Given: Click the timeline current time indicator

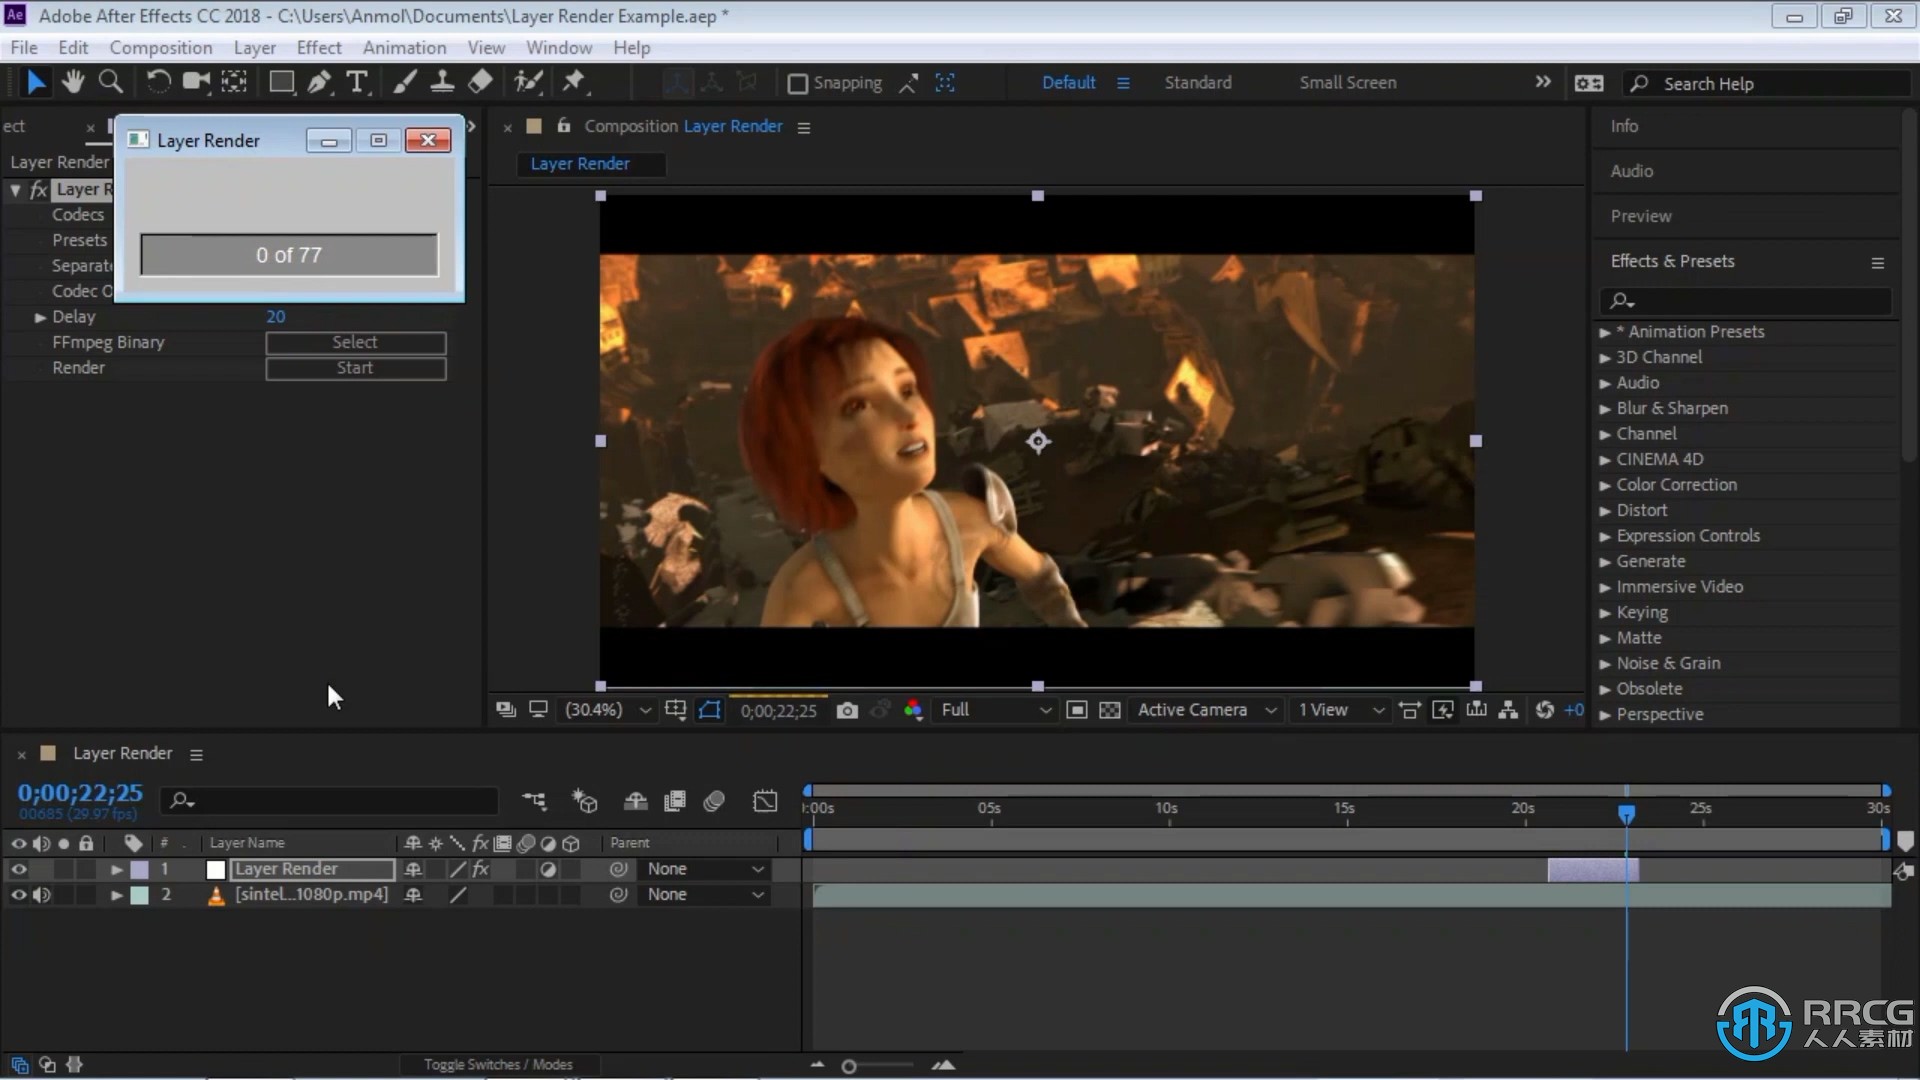Looking at the screenshot, I should (x=1627, y=814).
